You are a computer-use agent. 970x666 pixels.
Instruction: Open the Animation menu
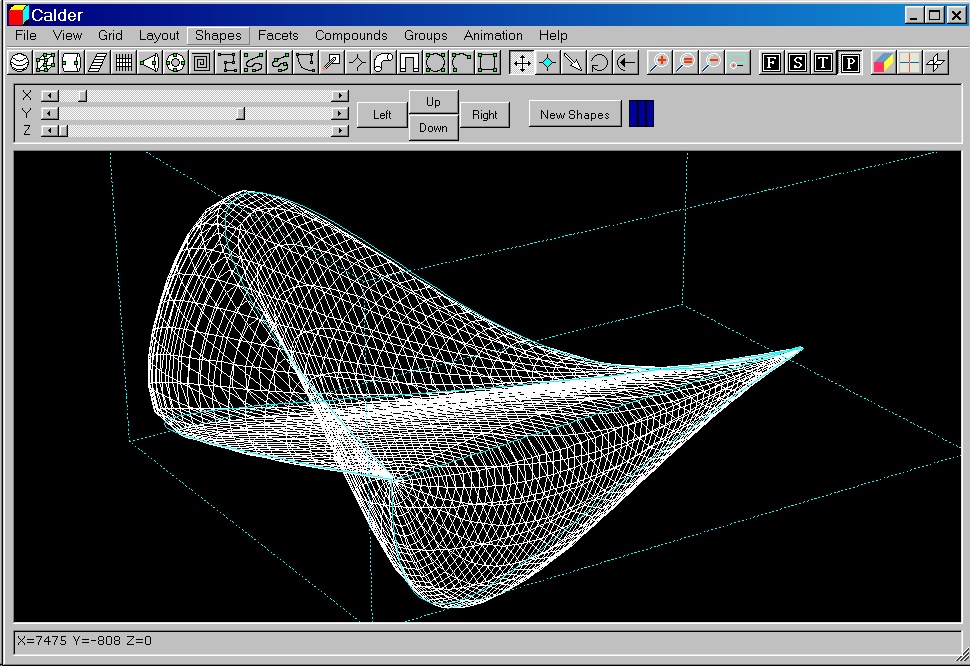(x=493, y=35)
